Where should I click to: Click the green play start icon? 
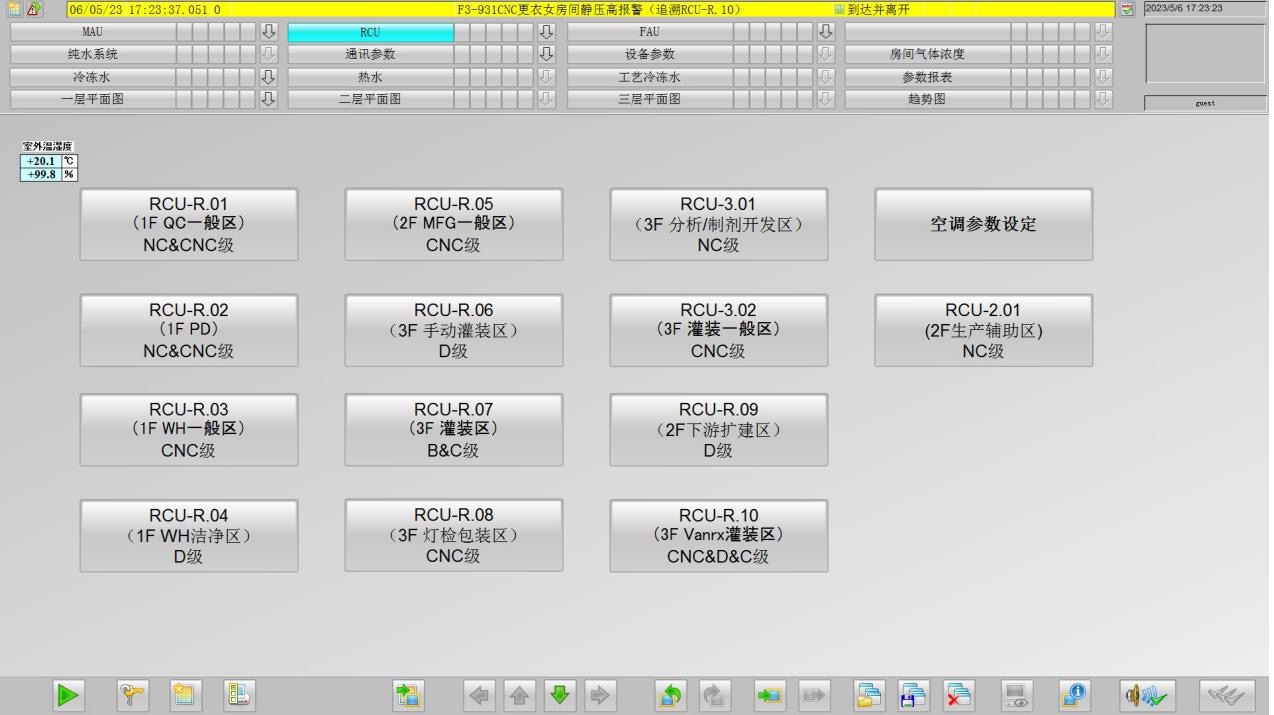pyautogui.click(x=68, y=695)
